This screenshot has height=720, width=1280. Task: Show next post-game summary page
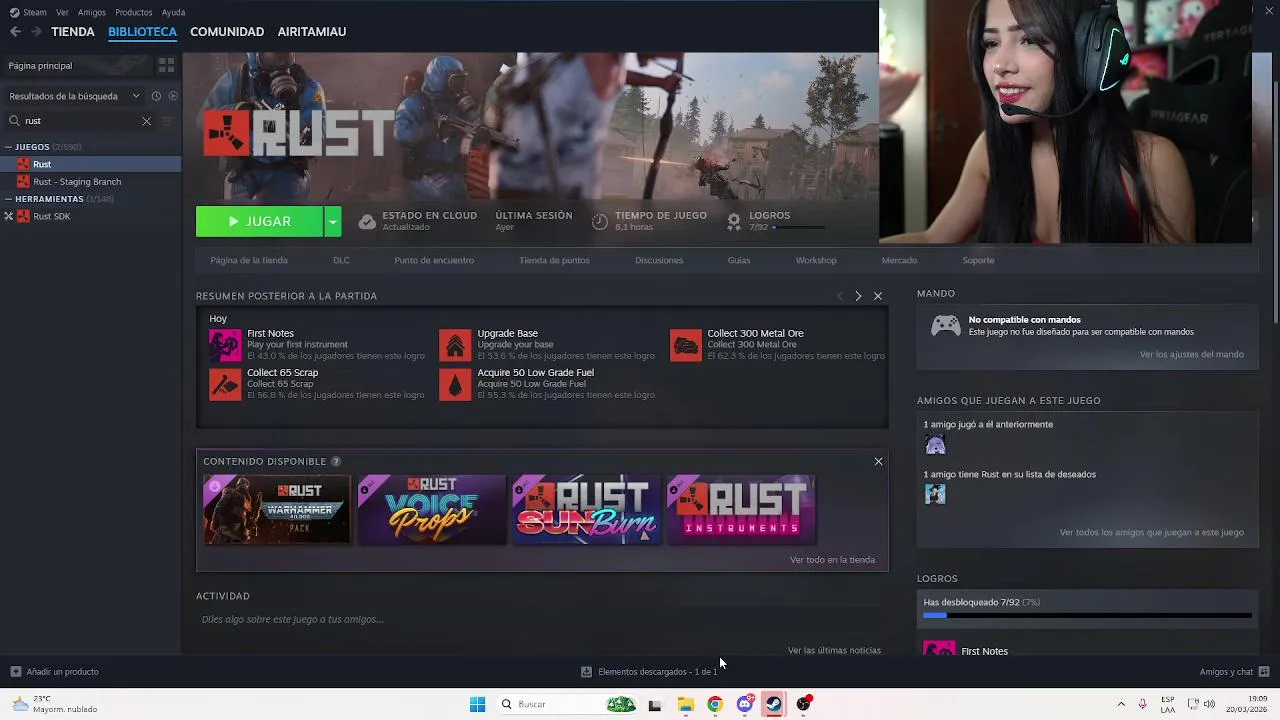[x=858, y=296]
